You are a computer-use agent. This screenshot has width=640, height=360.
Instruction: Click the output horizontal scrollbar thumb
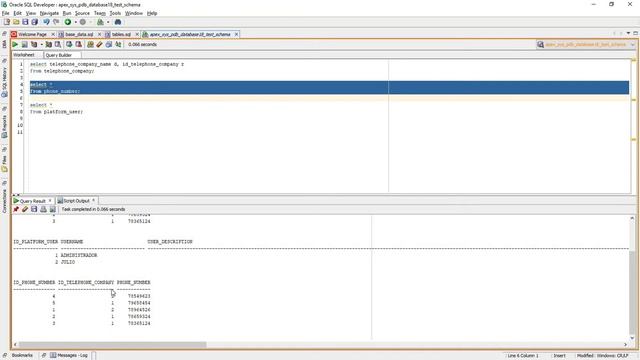click(113, 345)
